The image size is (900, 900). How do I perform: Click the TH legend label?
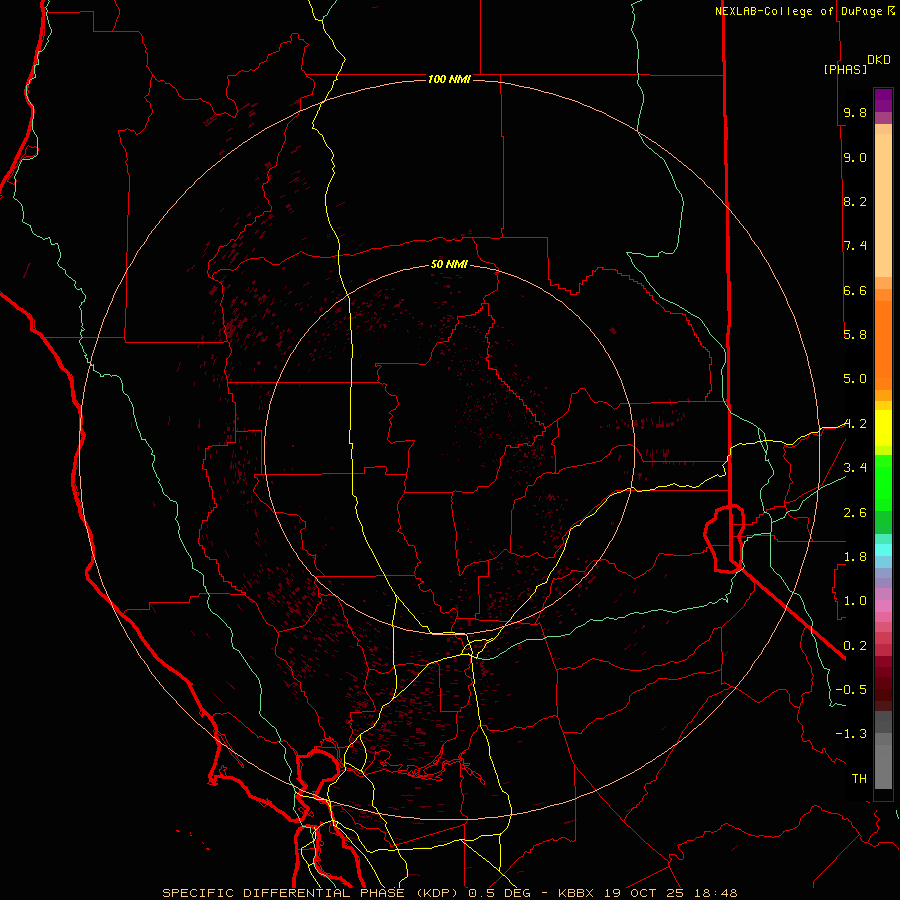pyautogui.click(x=859, y=779)
